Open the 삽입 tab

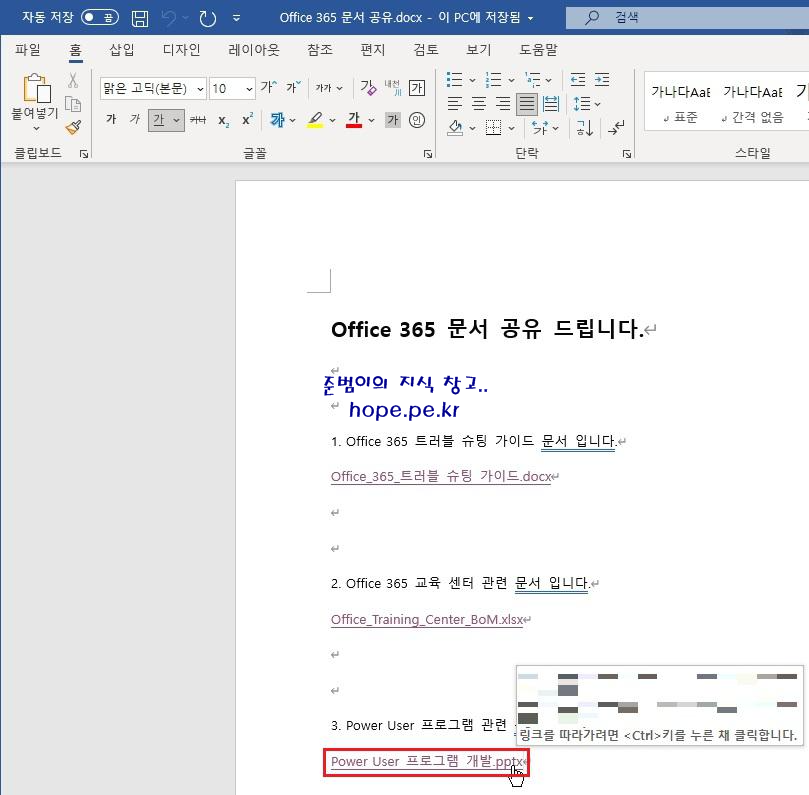pos(122,50)
